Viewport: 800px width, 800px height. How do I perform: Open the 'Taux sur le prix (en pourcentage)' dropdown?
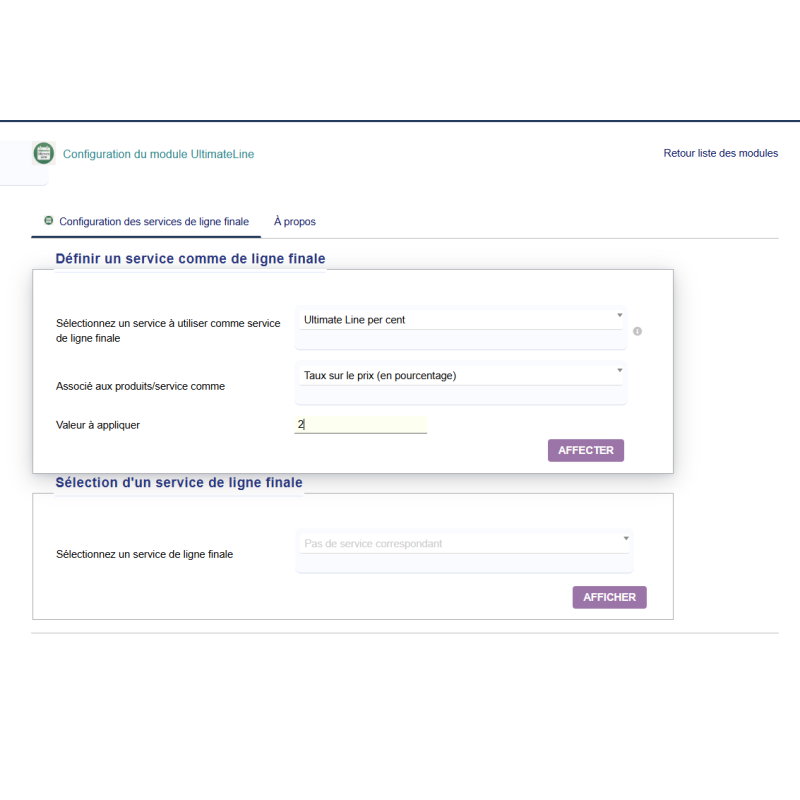pos(460,376)
